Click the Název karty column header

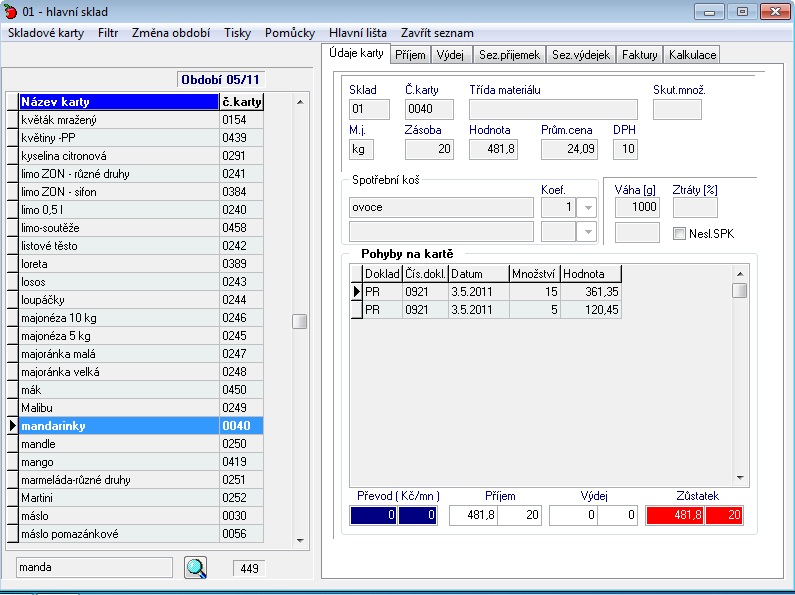click(x=119, y=102)
